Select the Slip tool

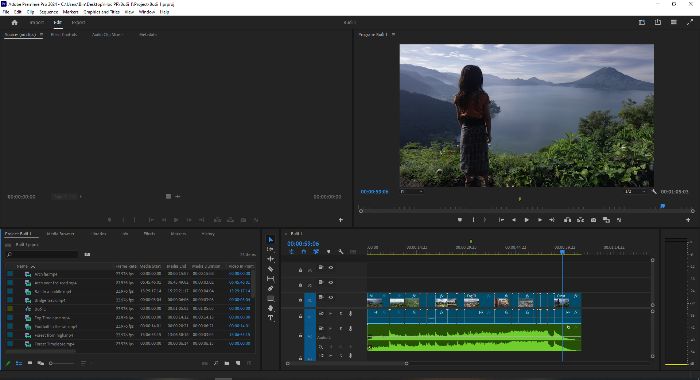point(271,279)
